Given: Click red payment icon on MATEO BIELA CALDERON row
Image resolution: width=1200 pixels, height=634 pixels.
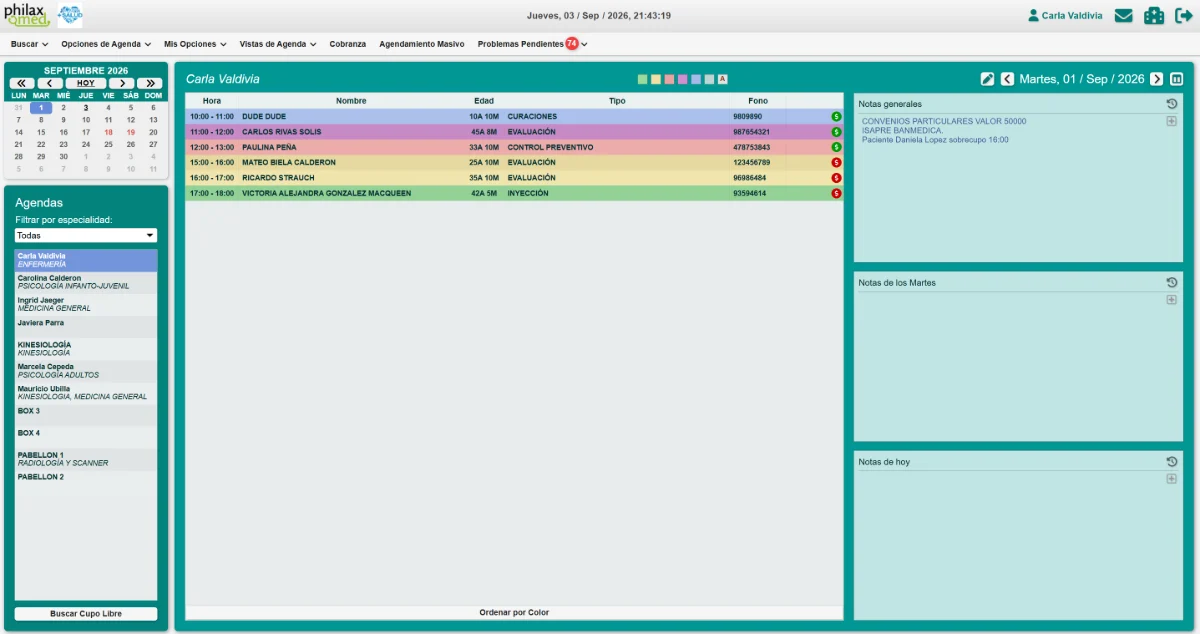Looking at the screenshot, I should coord(836,163).
